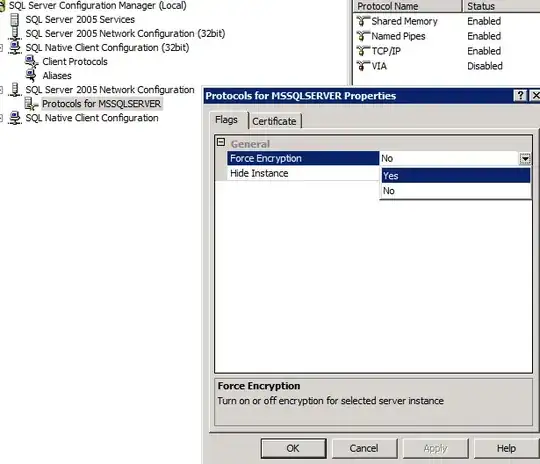Click VIA protocol name
540x464 pixels.
point(379,66)
